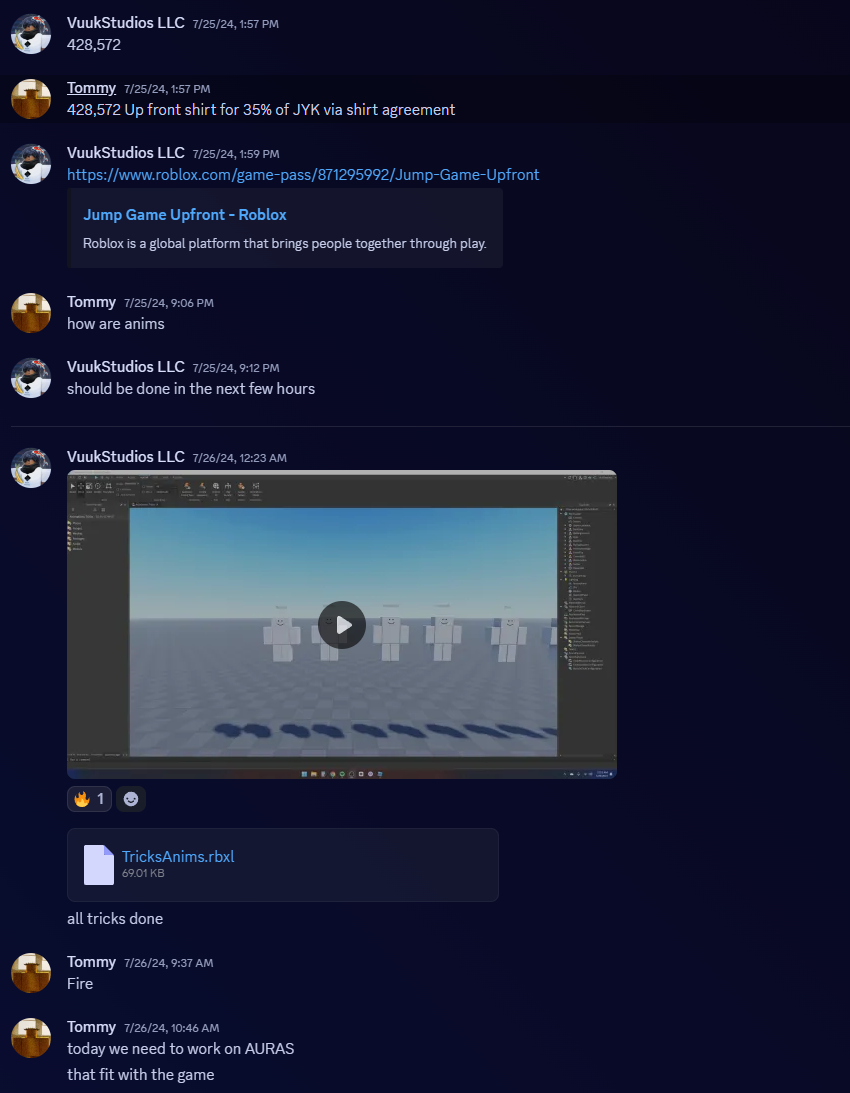Select the 'all tricks done' message

click(115, 919)
